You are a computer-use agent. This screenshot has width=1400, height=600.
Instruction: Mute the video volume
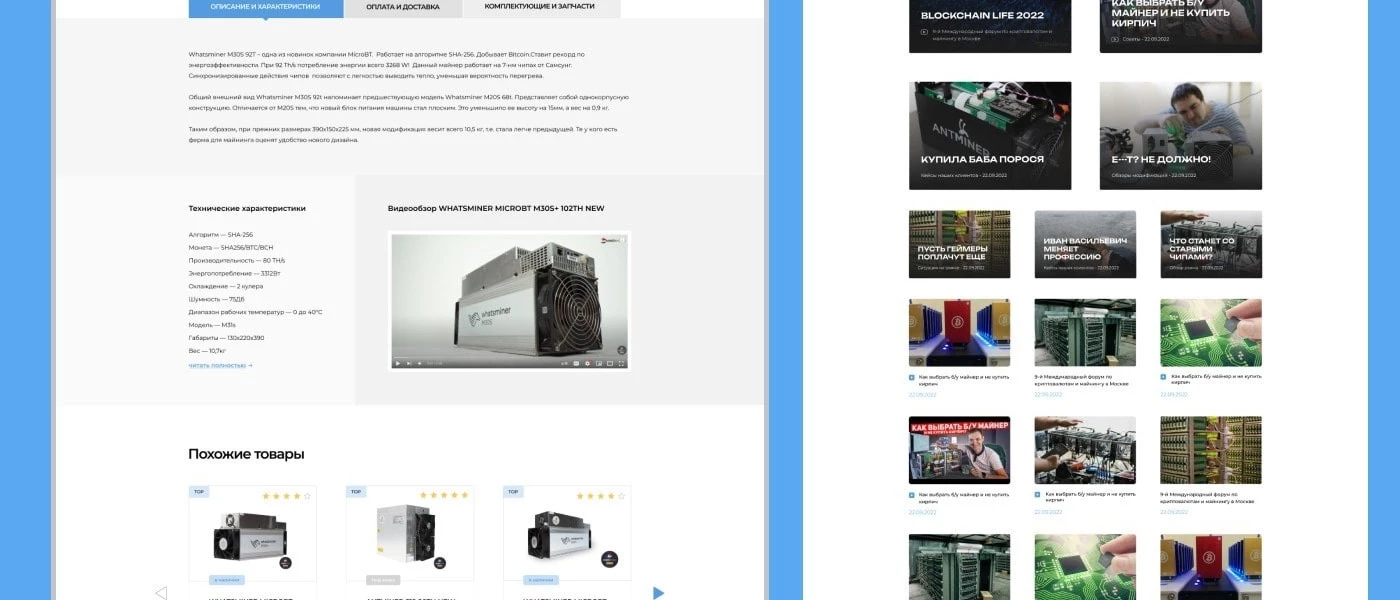pyautogui.click(x=420, y=363)
